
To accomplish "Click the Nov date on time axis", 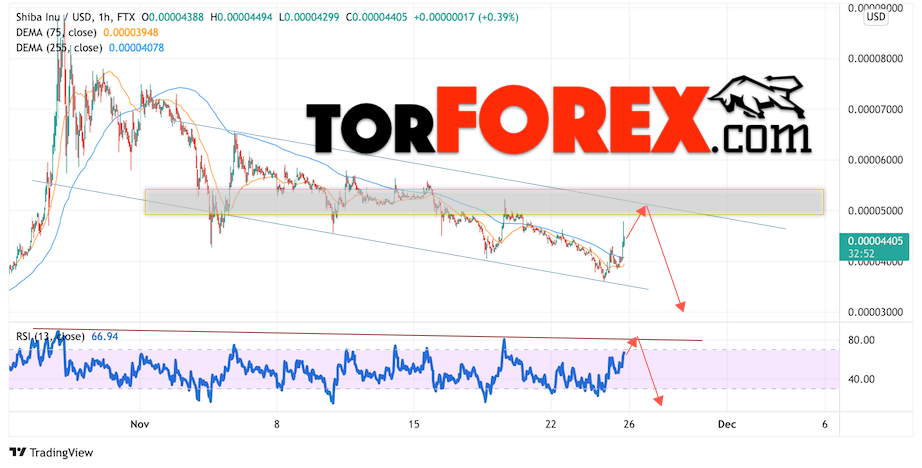I will [x=140, y=424].
